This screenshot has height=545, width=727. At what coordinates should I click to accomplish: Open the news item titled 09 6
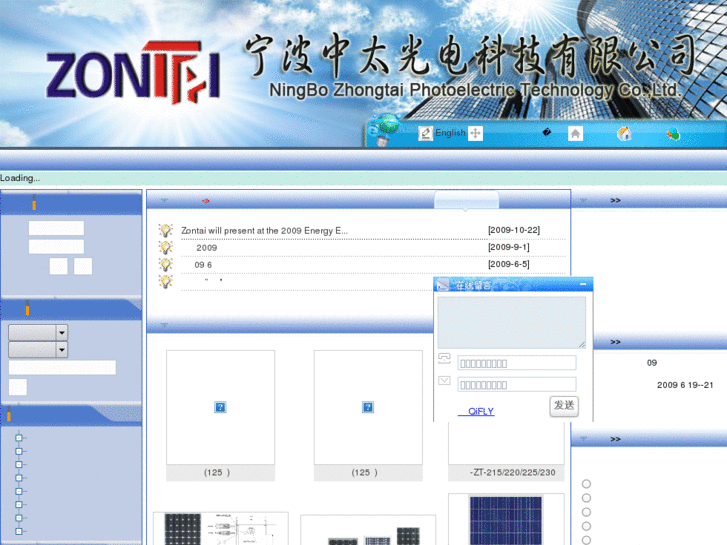[203, 265]
